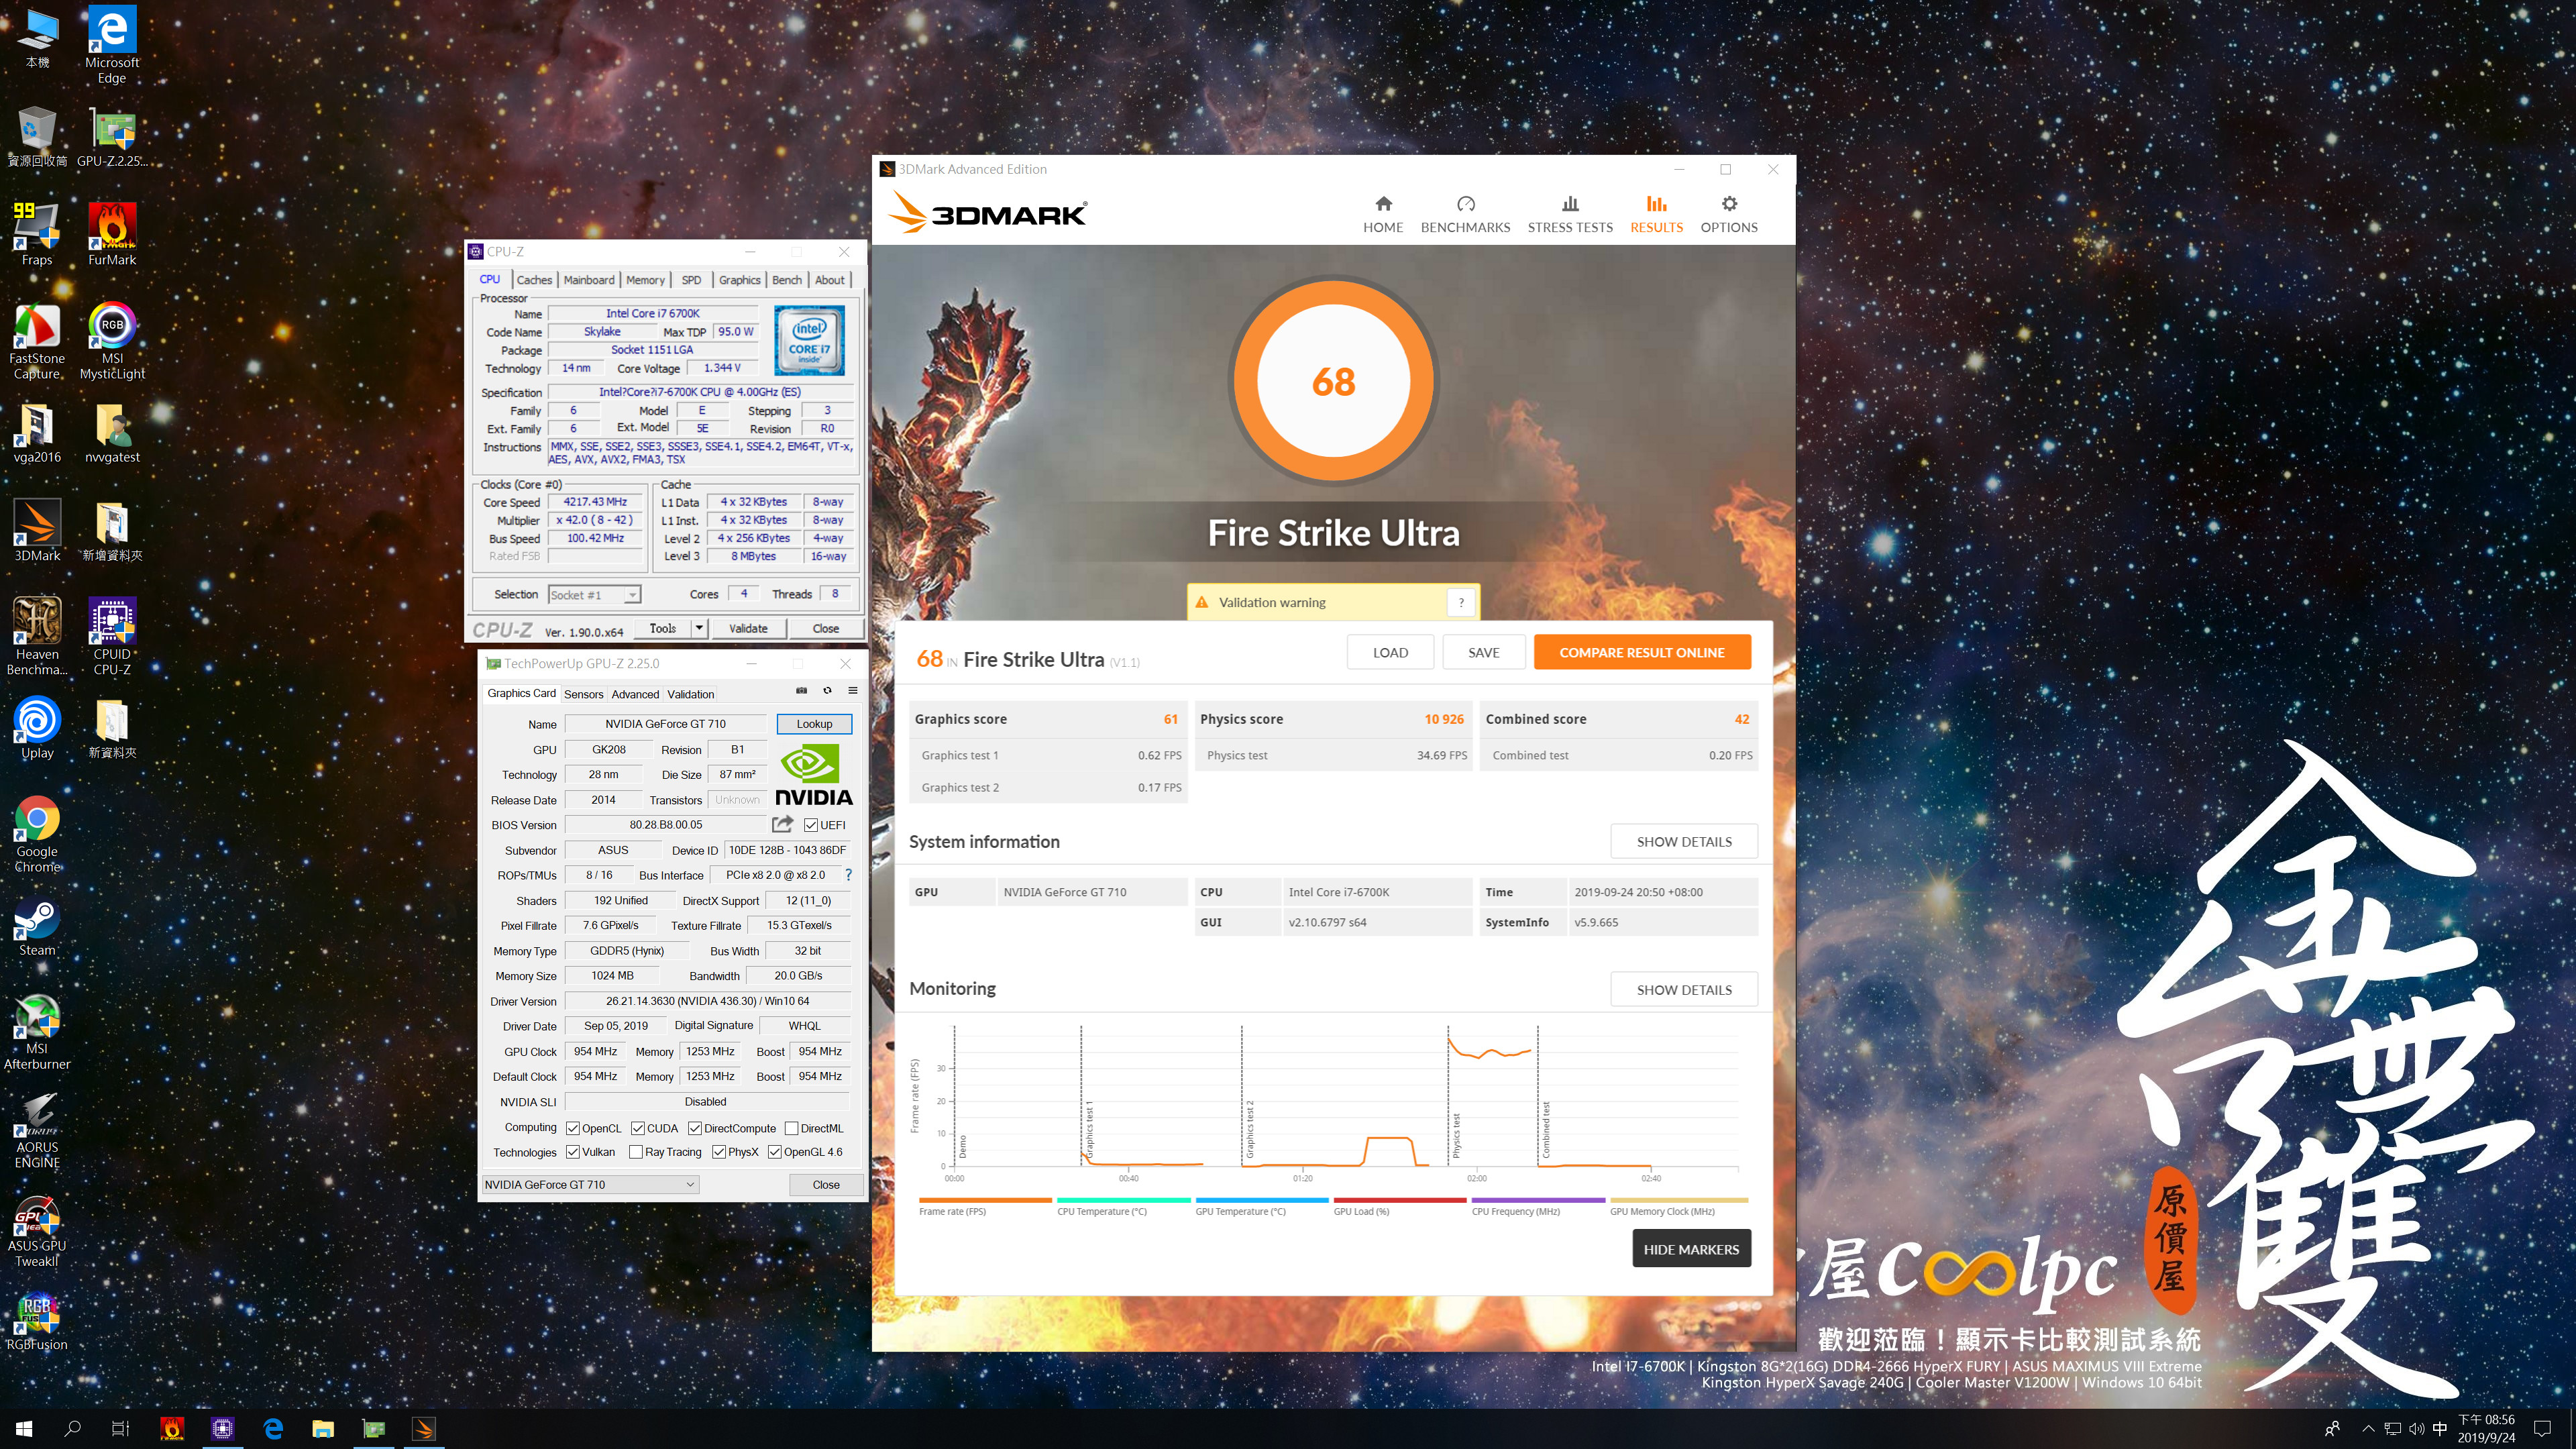Toggle the UEFI checkbox in GPU-Z

811,825
